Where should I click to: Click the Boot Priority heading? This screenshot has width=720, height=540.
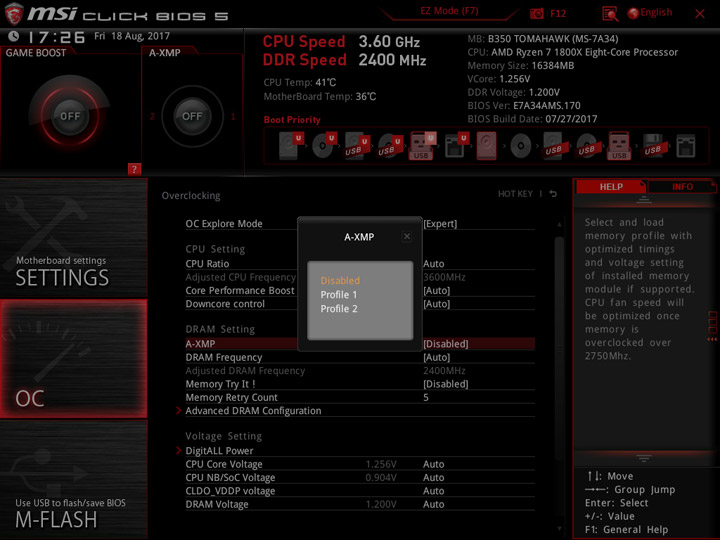(x=292, y=120)
